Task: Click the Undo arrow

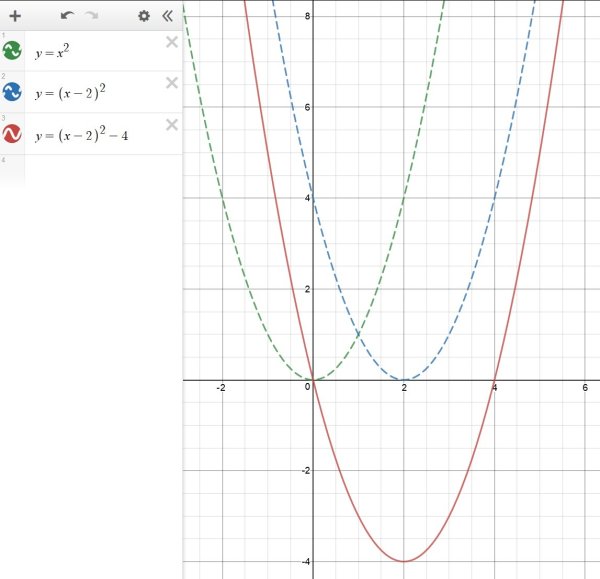Action: 67,16
